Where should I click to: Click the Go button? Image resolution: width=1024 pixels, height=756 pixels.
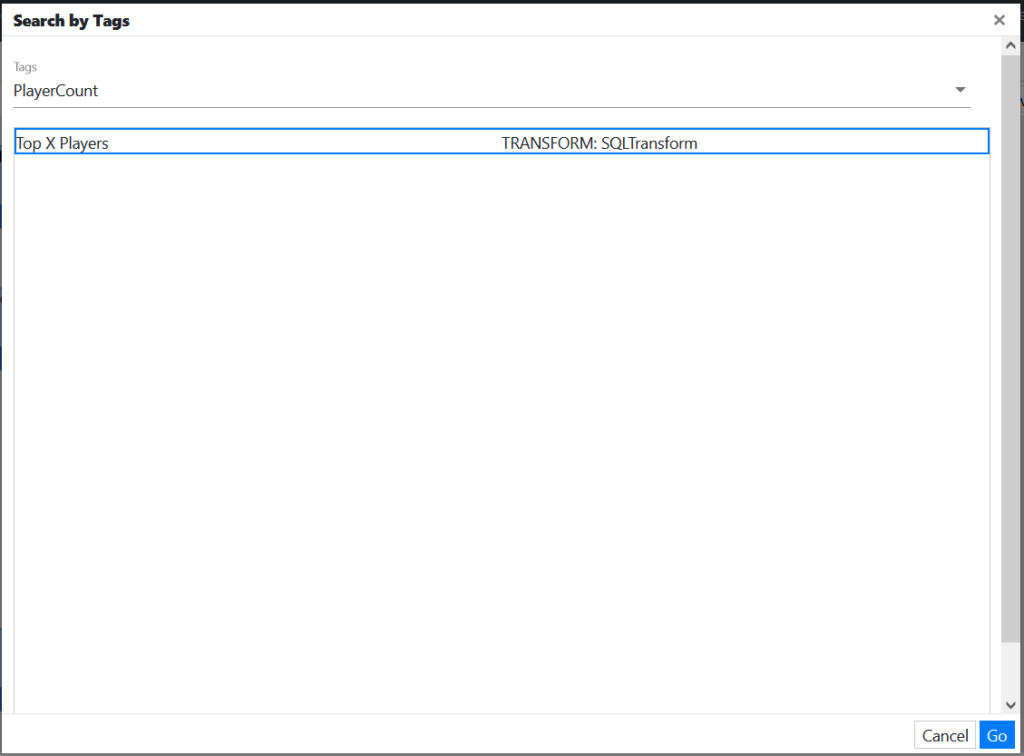pos(997,735)
